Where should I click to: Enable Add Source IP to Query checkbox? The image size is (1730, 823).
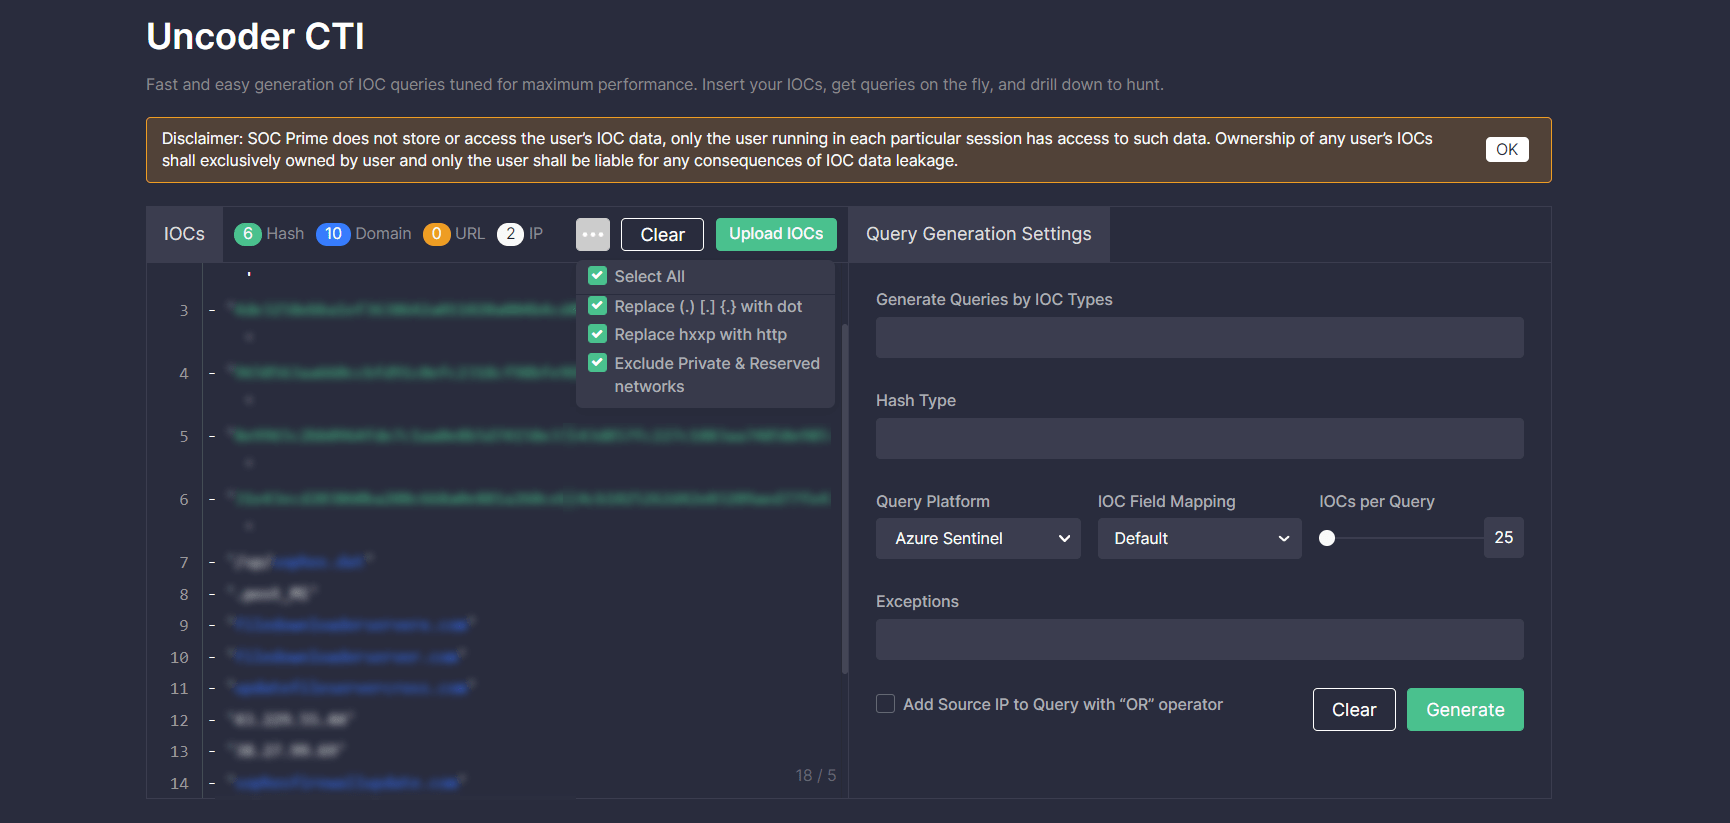[885, 704]
